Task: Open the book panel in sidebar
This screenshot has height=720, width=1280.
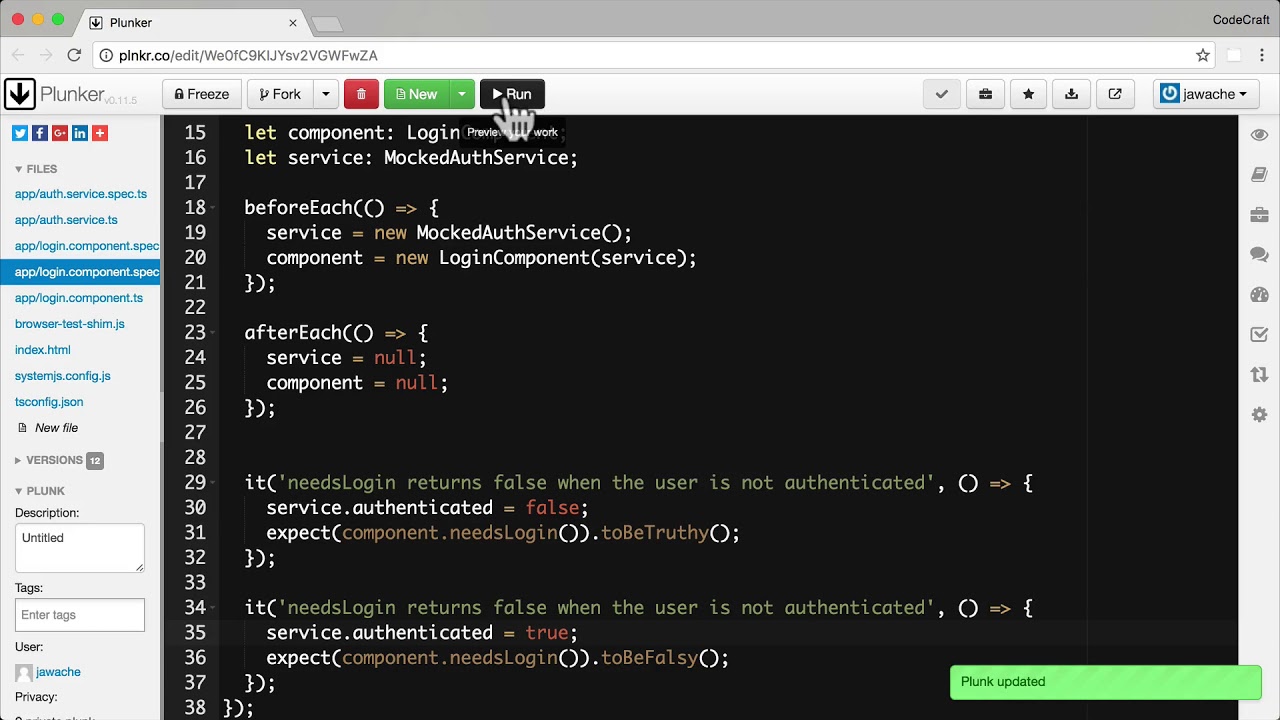Action: [1259, 175]
